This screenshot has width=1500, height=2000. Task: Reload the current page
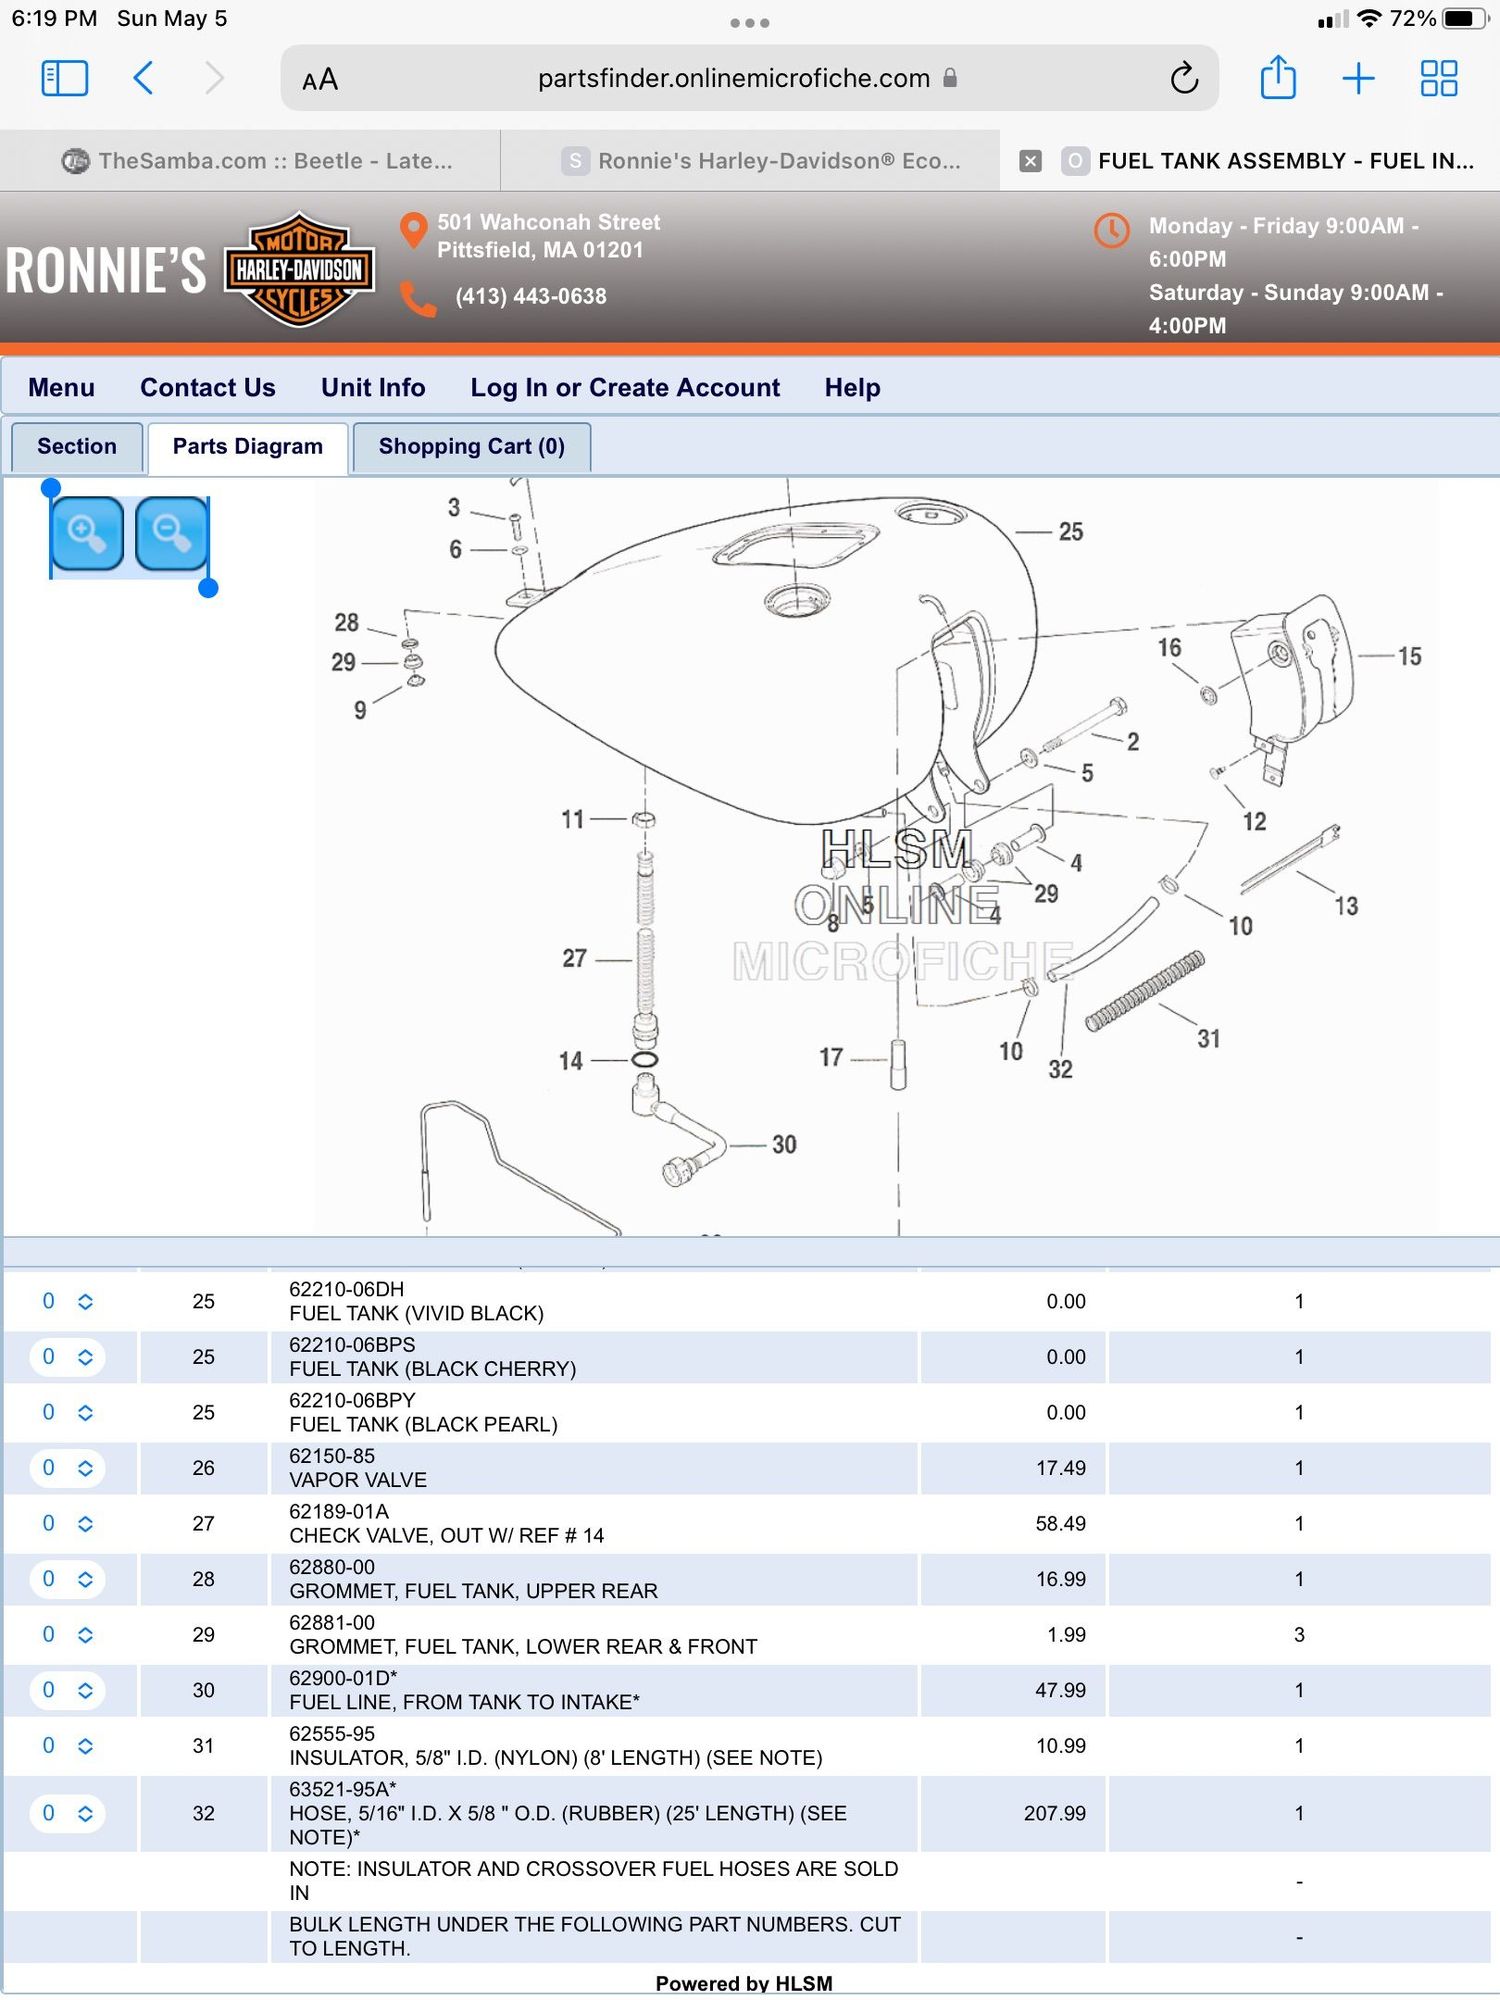coord(1184,78)
